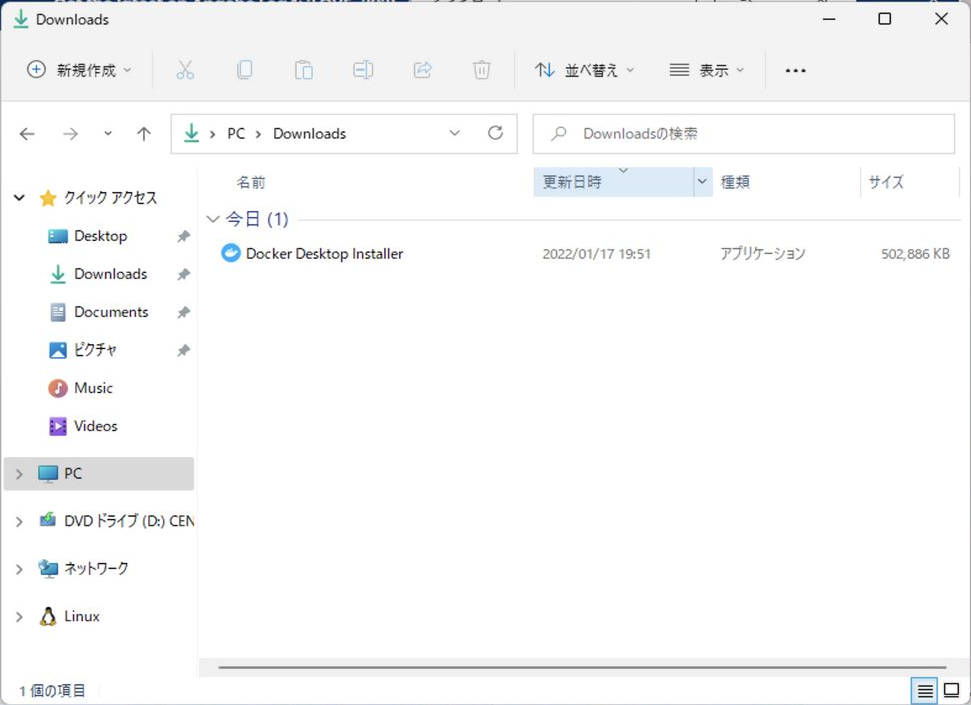This screenshot has width=971, height=705.
Task: Collapse the クイック アクセス tree node
Action: (19, 198)
